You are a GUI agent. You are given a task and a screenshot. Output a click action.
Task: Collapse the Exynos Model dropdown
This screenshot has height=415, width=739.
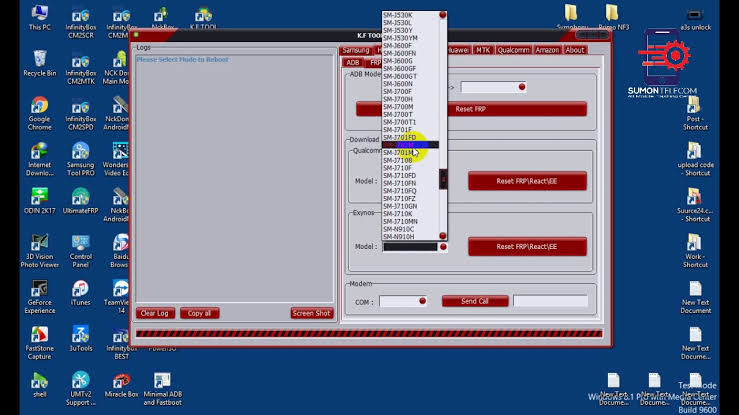click(443, 247)
